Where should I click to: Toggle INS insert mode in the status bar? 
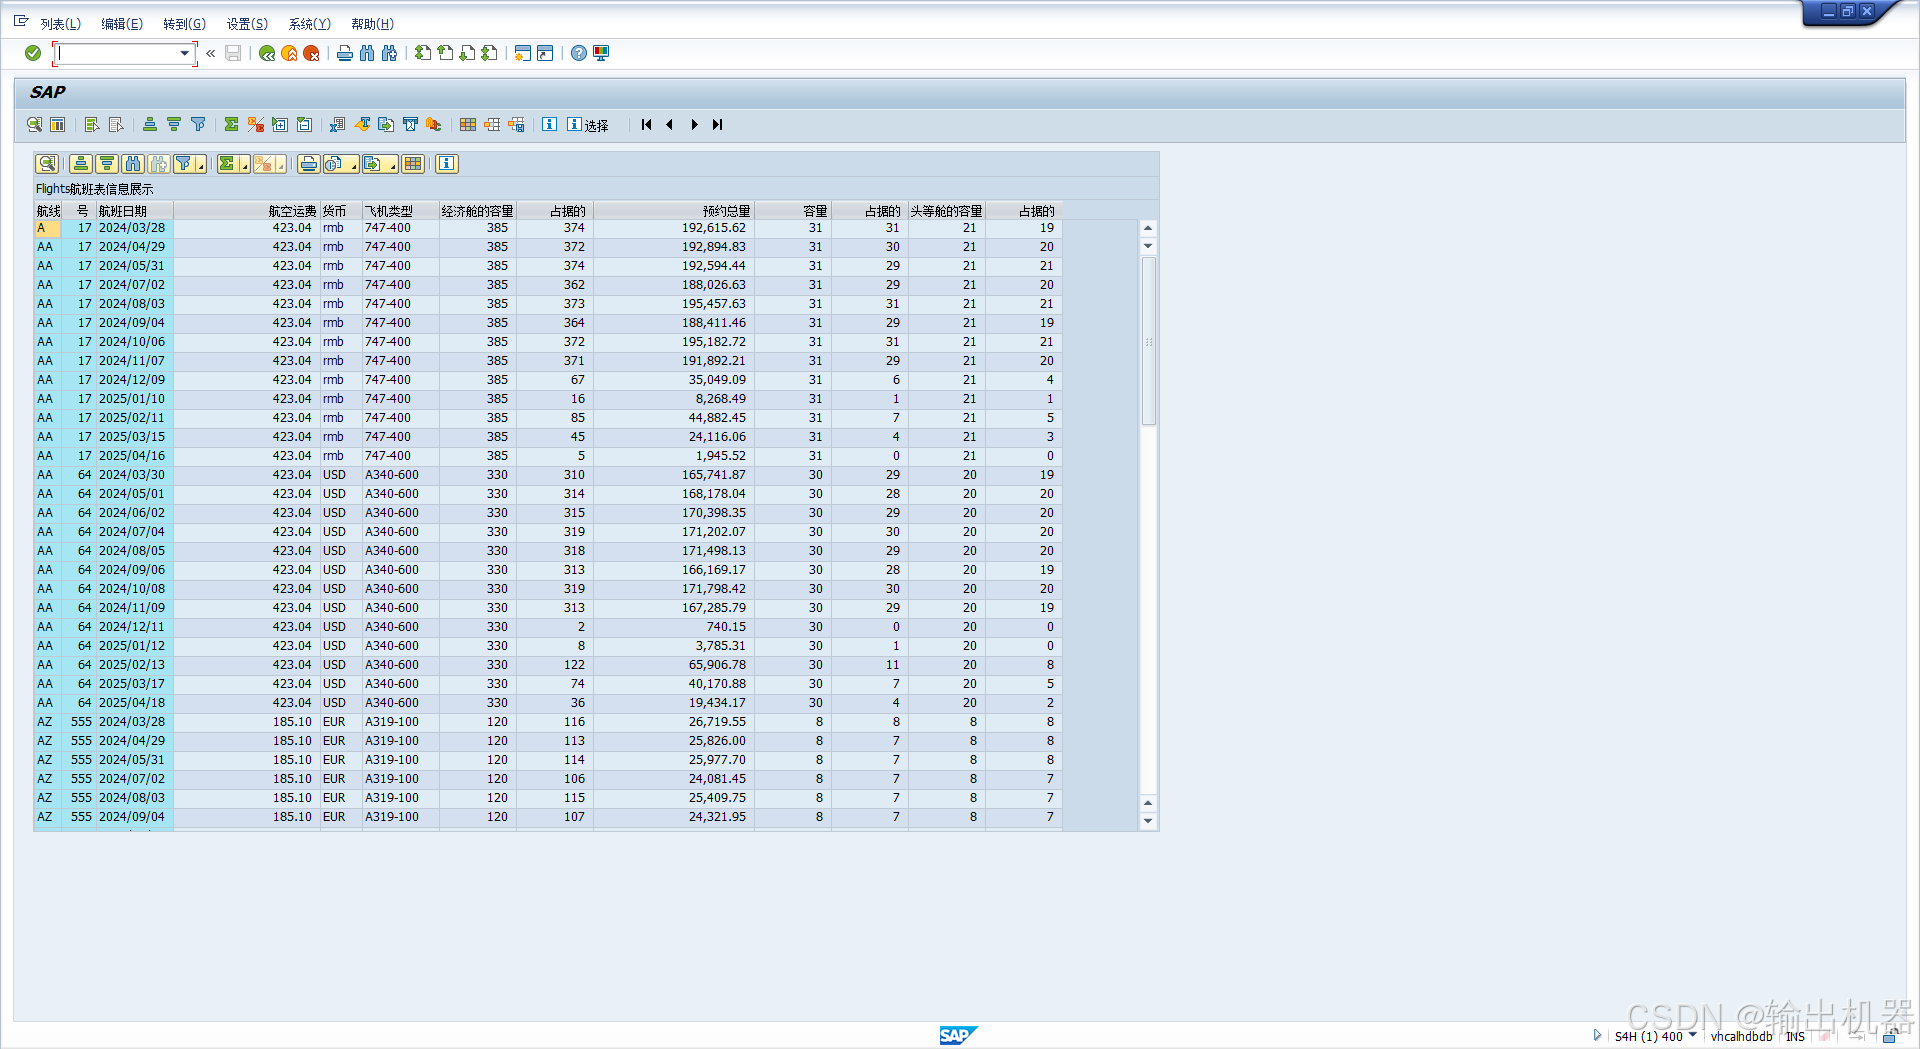(x=1796, y=1037)
